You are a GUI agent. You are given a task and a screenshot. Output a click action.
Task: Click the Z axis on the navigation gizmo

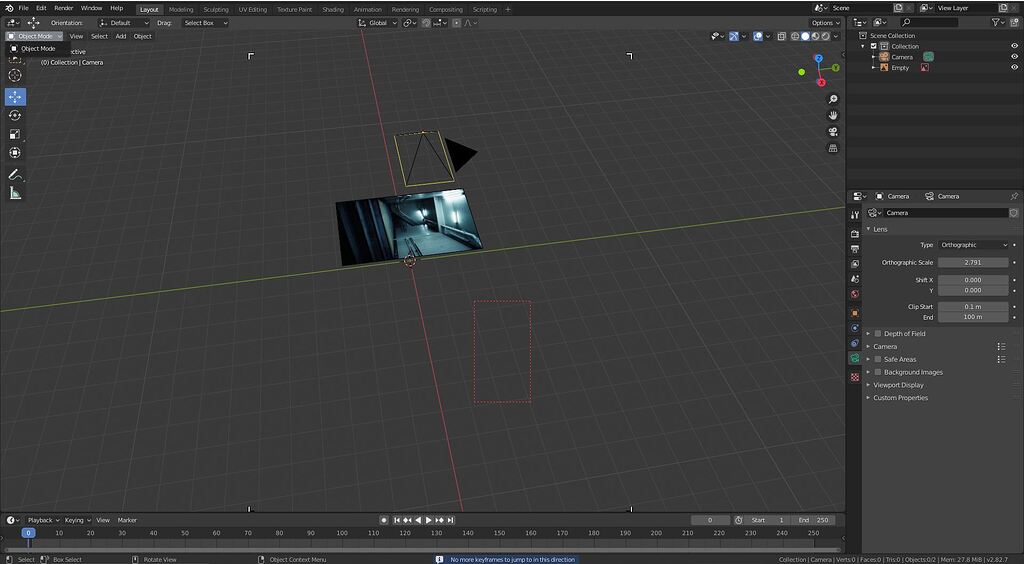tap(818, 58)
